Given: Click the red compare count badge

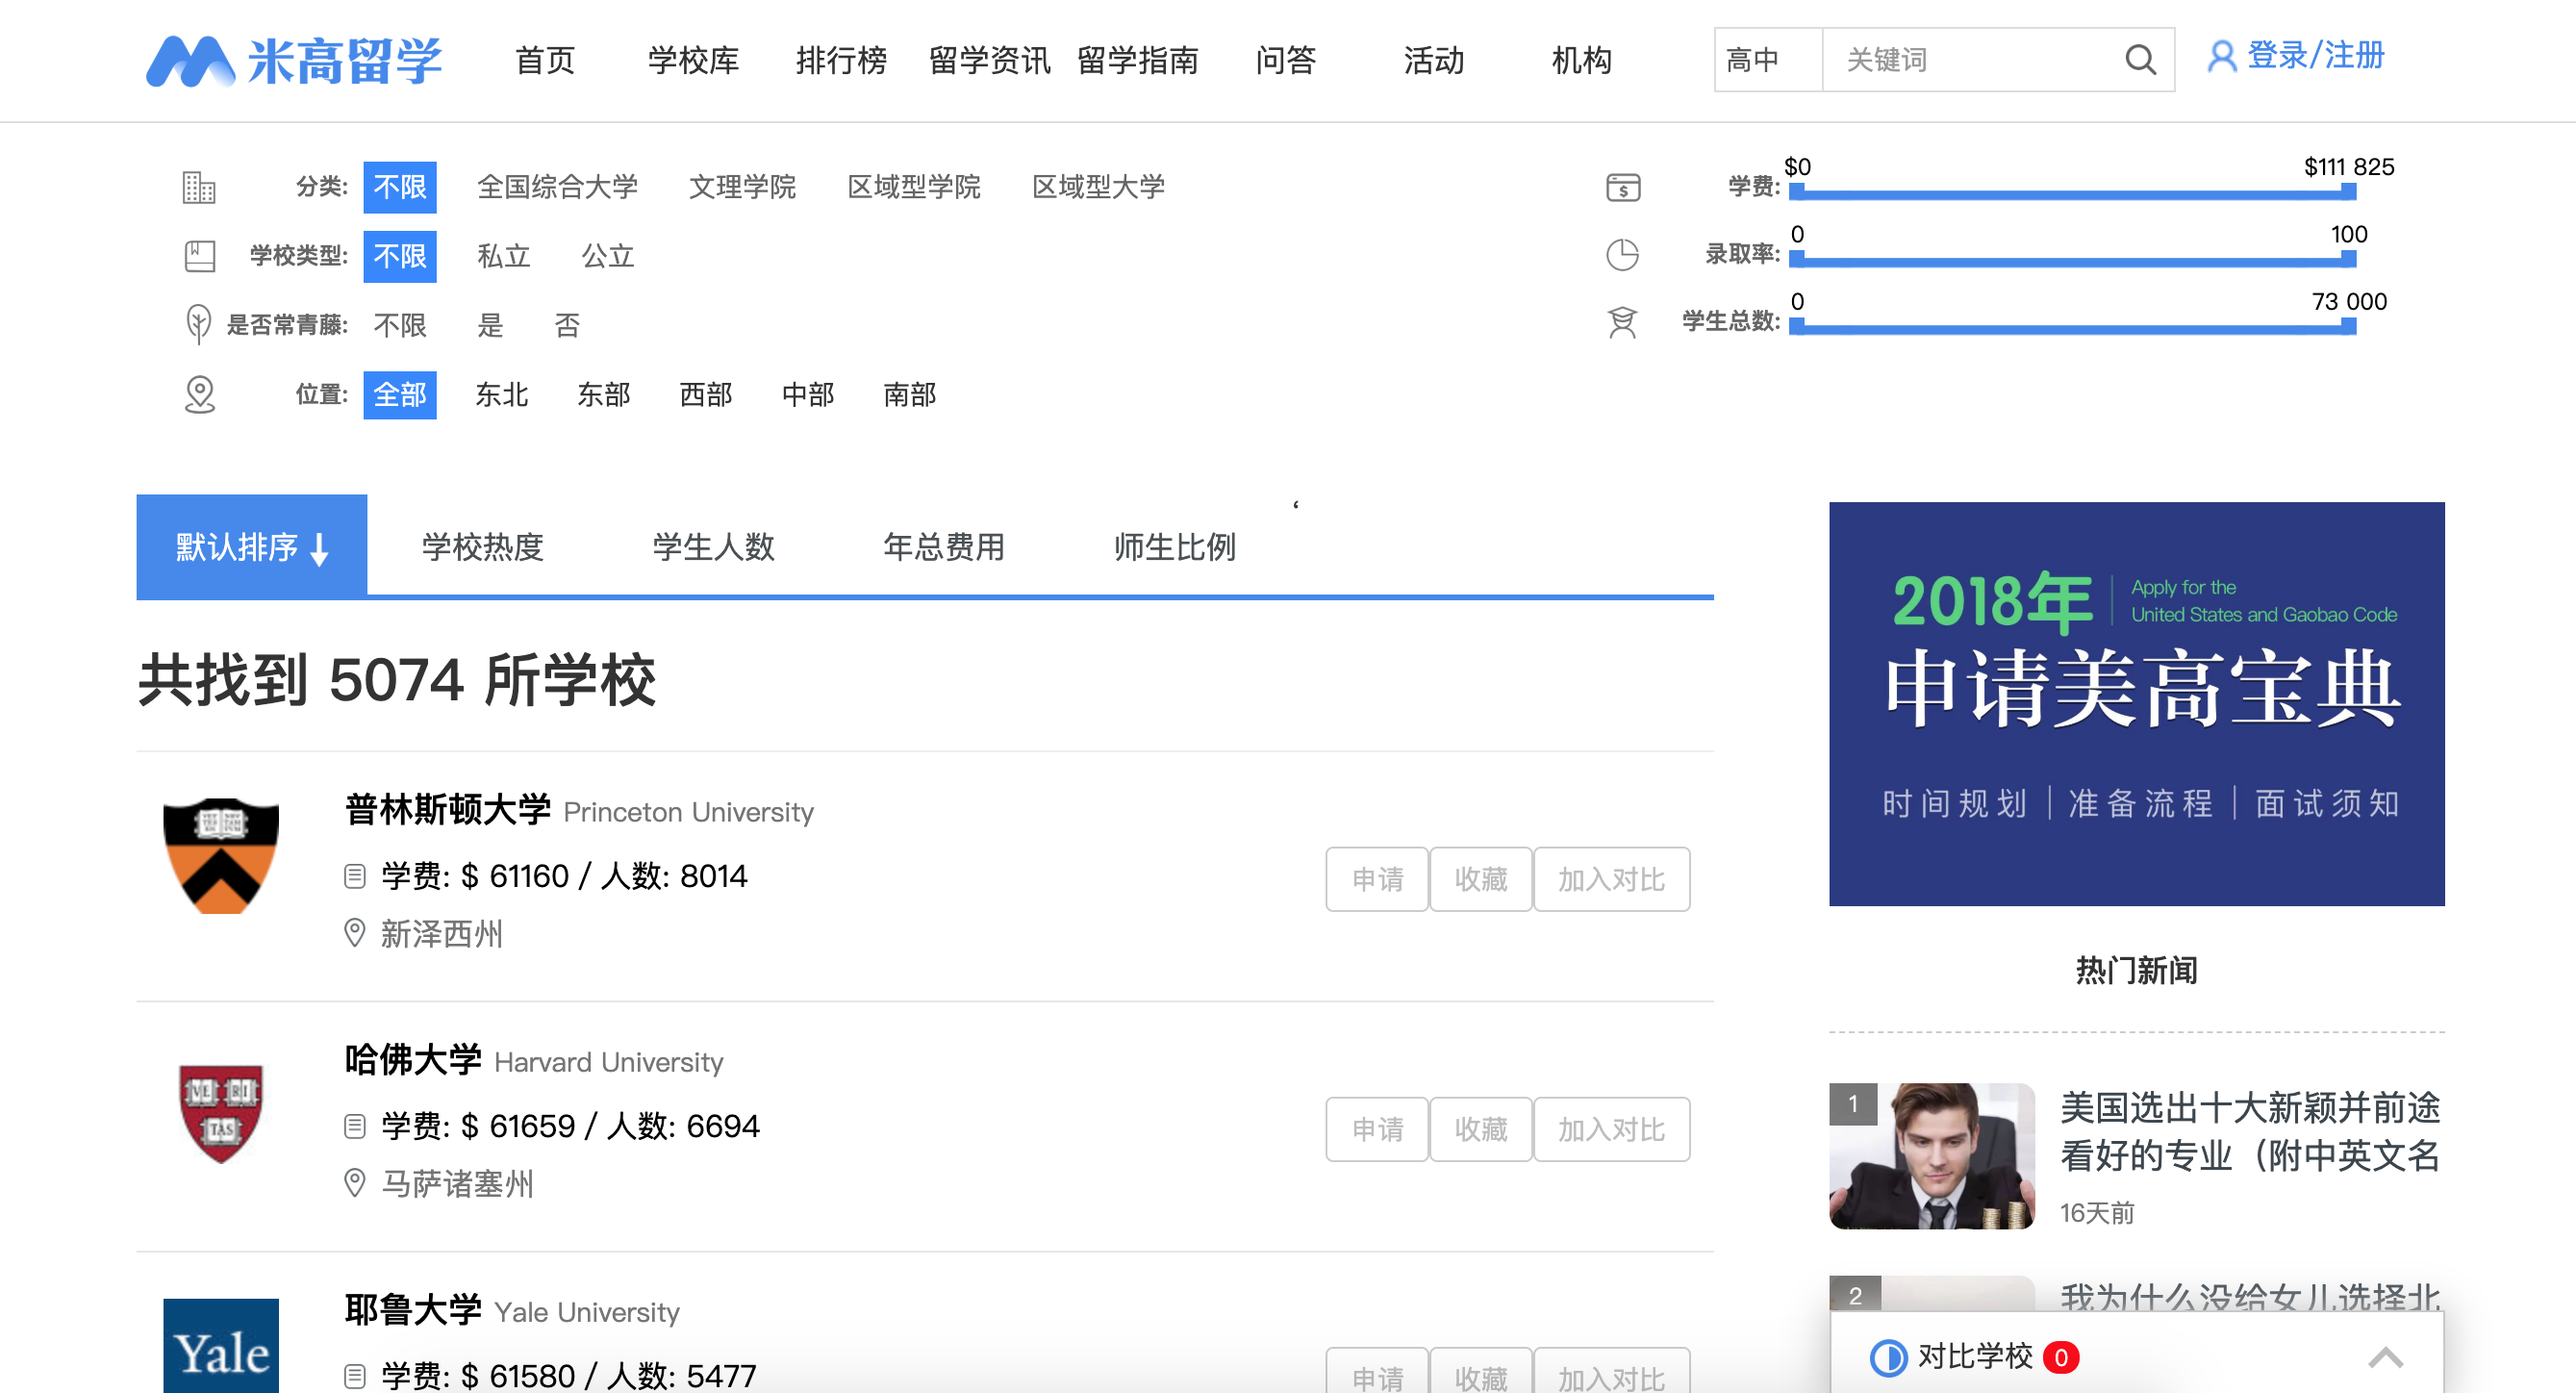Looking at the screenshot, I should coord(2061,1357).
